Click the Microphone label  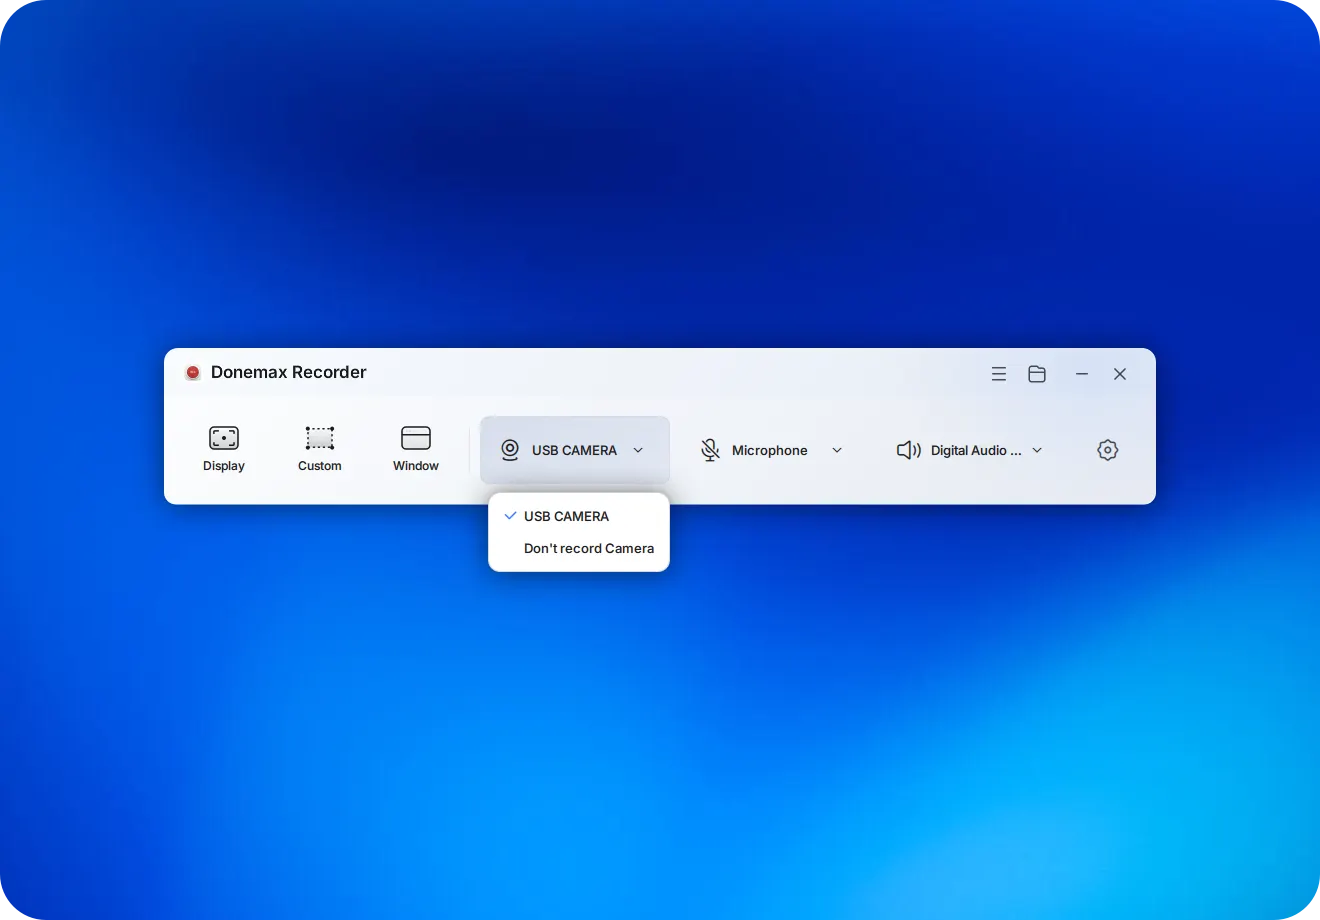pyautogui.click(x=769, y=451)
